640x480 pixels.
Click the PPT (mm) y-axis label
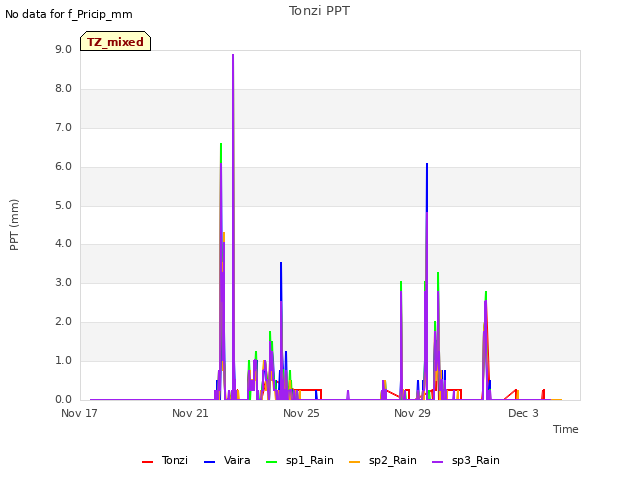[14, 225]
